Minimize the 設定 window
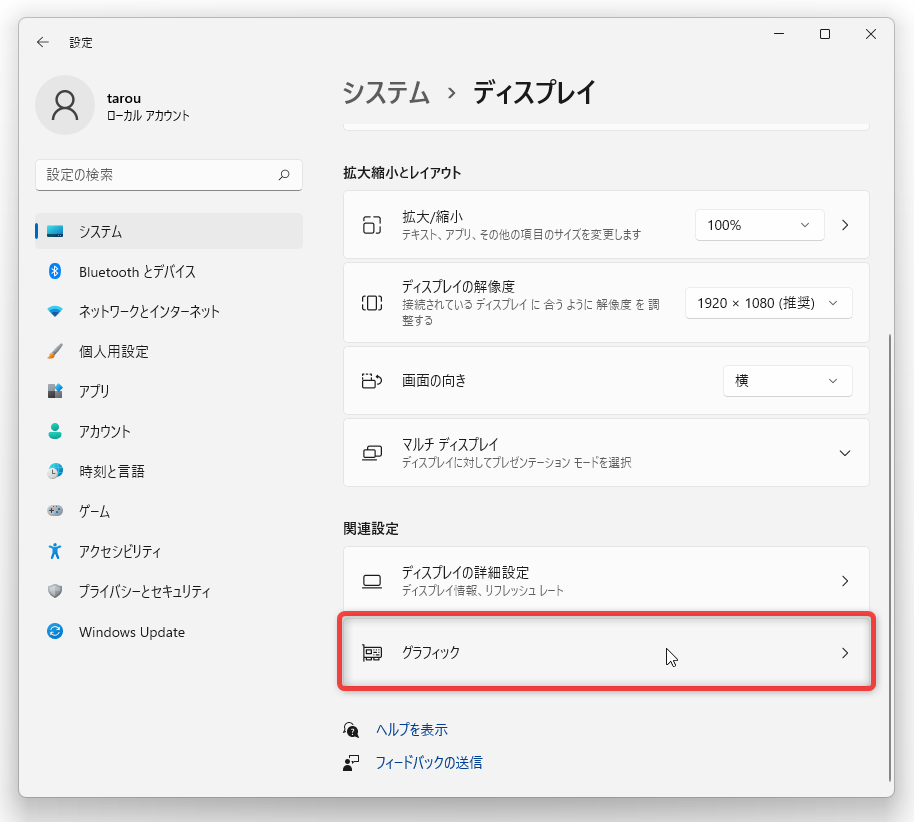The height and width of the screenshot is (822, 914). click(x=779, y=34)
